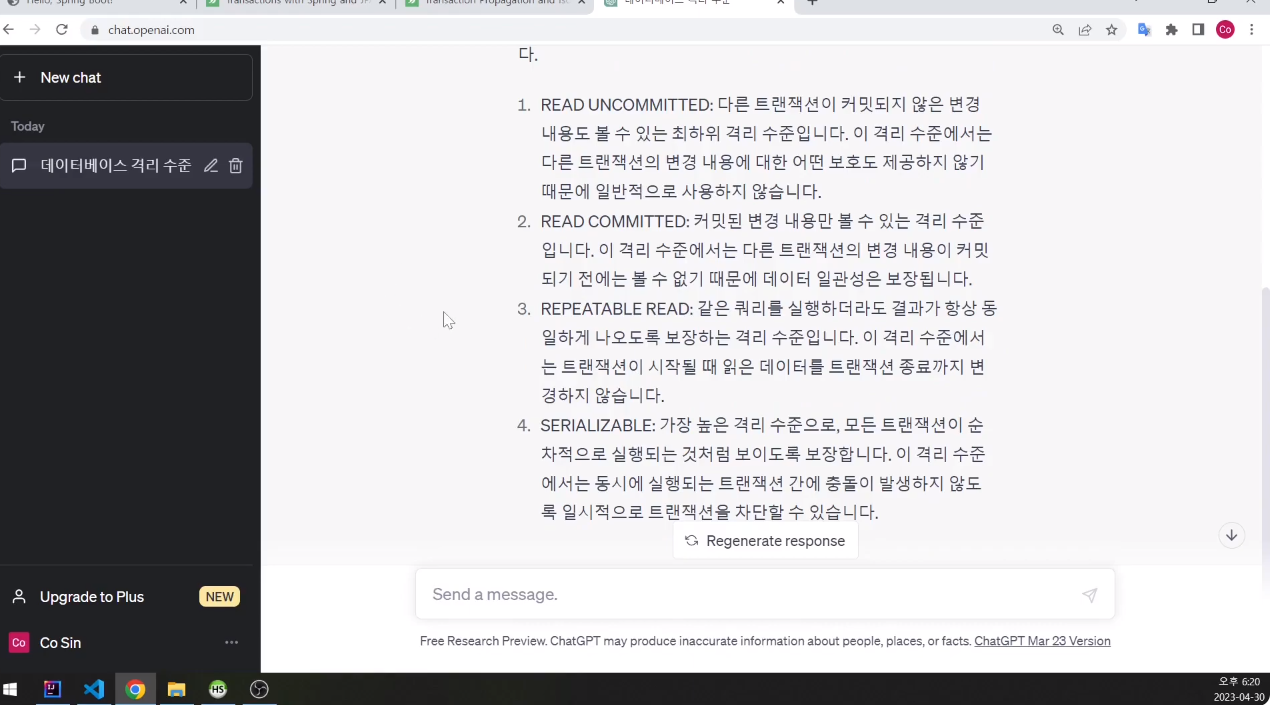Screen dimensions: 1272x705
Task: Open a new browser tab with plus
Action: tap(812, 3)
